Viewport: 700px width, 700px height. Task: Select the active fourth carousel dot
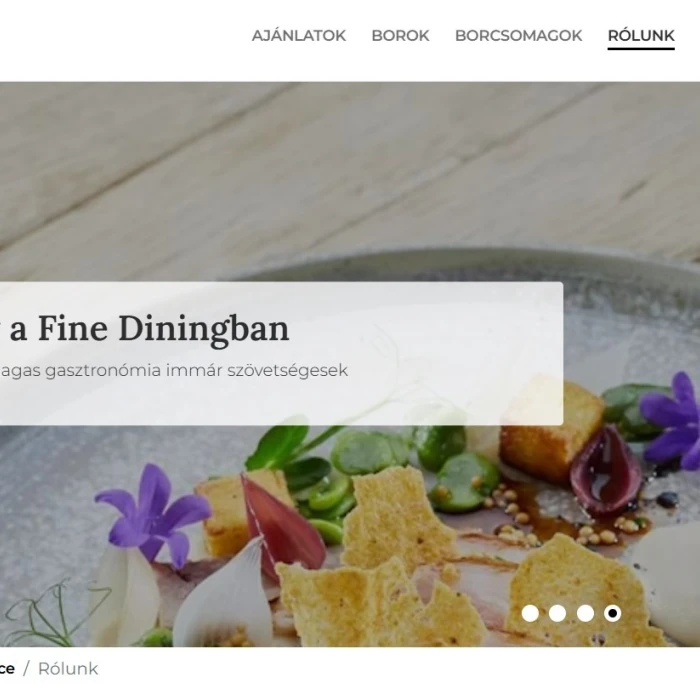coord(612,613)
